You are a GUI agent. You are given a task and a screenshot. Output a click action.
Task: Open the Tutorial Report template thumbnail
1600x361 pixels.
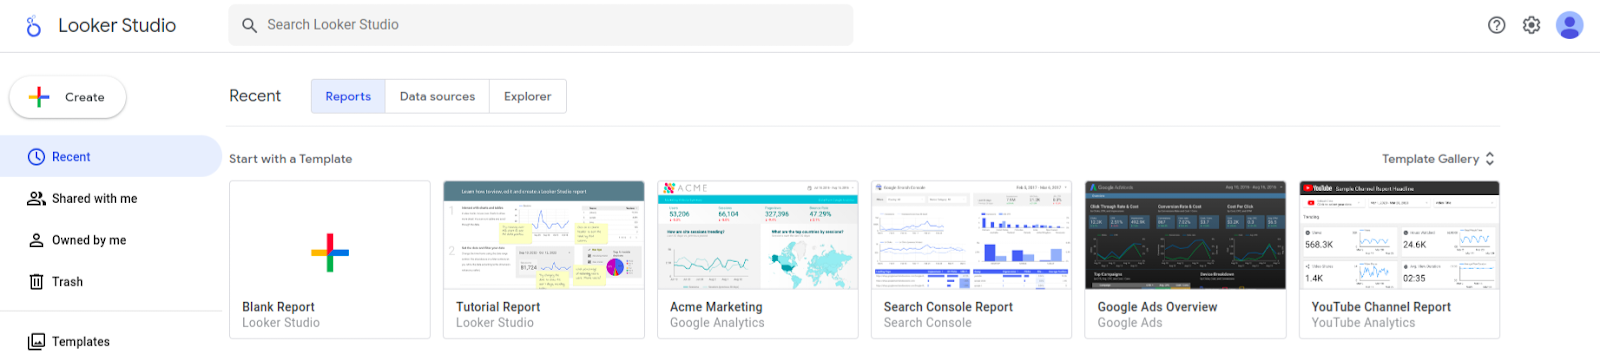(544, 235)
